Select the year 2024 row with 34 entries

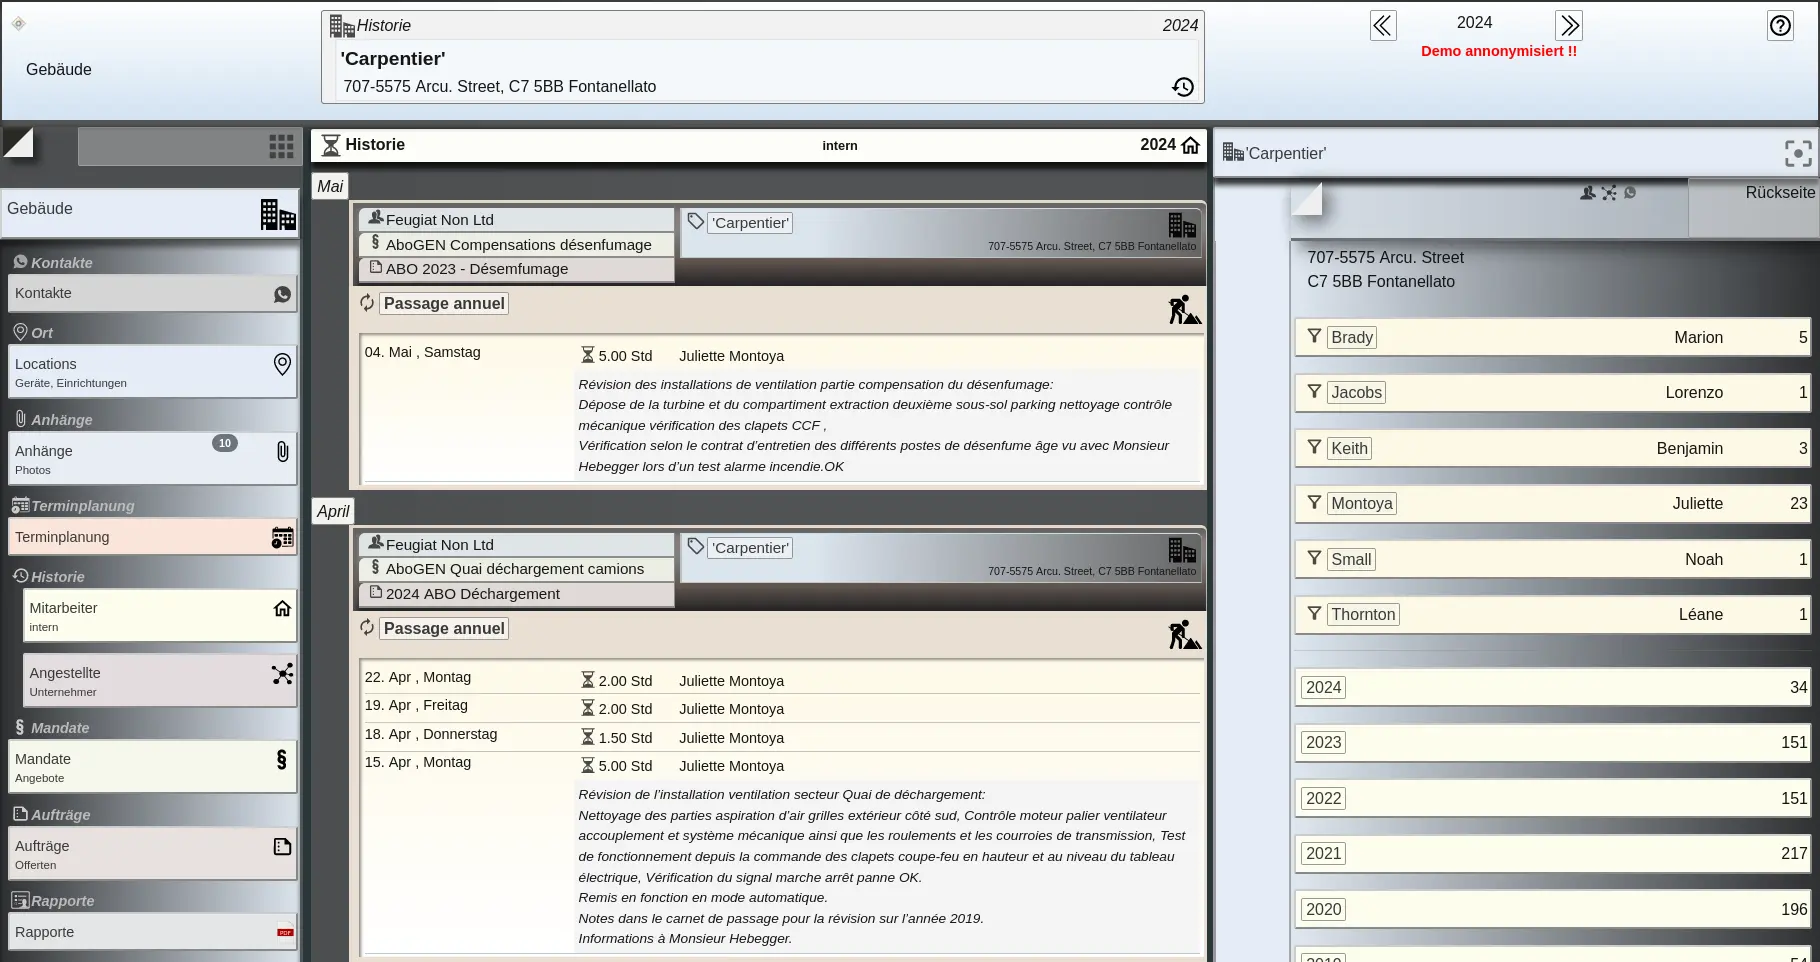click(x=1554, y=688)
